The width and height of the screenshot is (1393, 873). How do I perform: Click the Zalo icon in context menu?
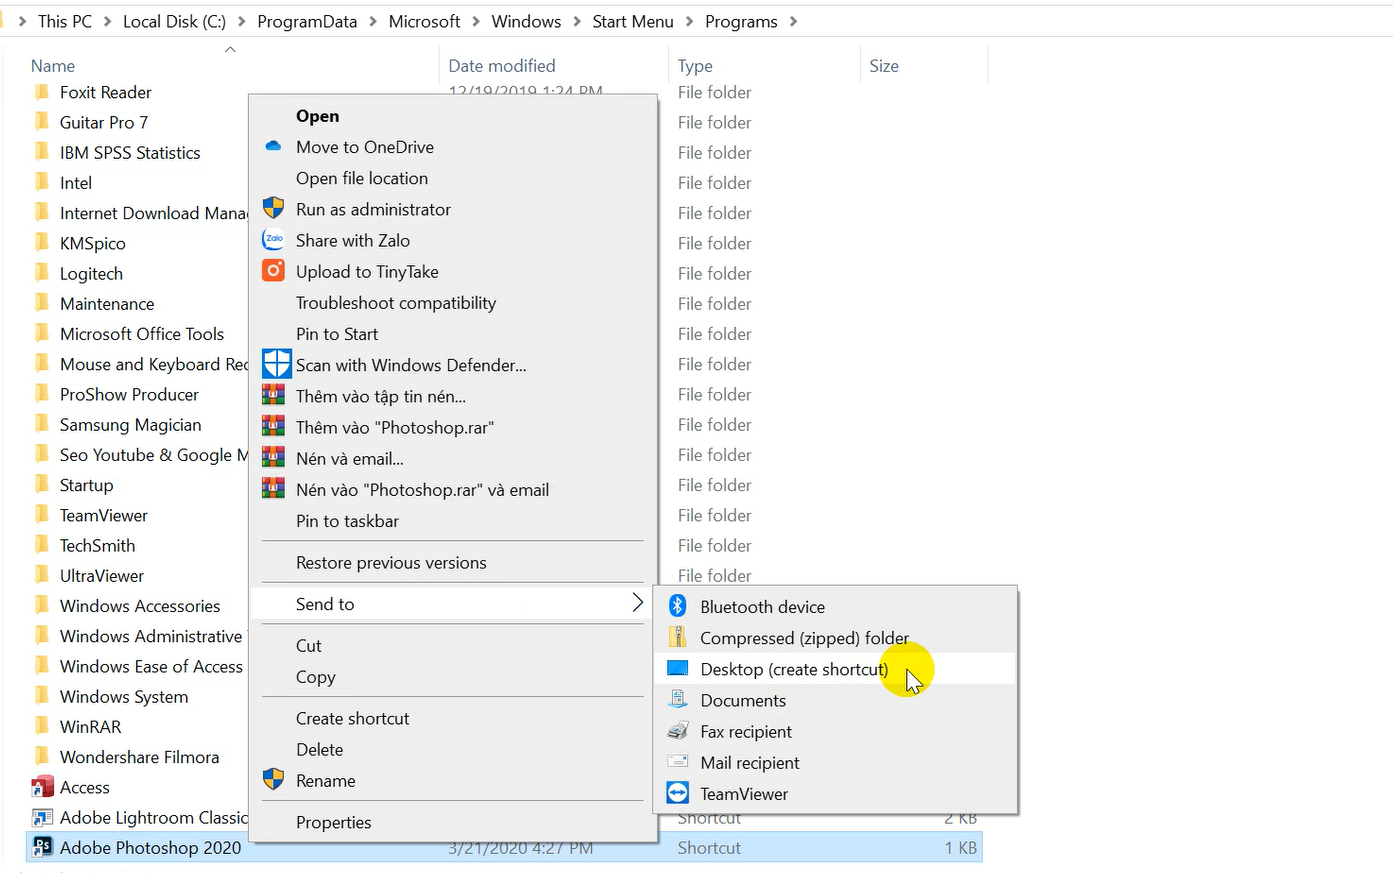[x=273, y=239]
